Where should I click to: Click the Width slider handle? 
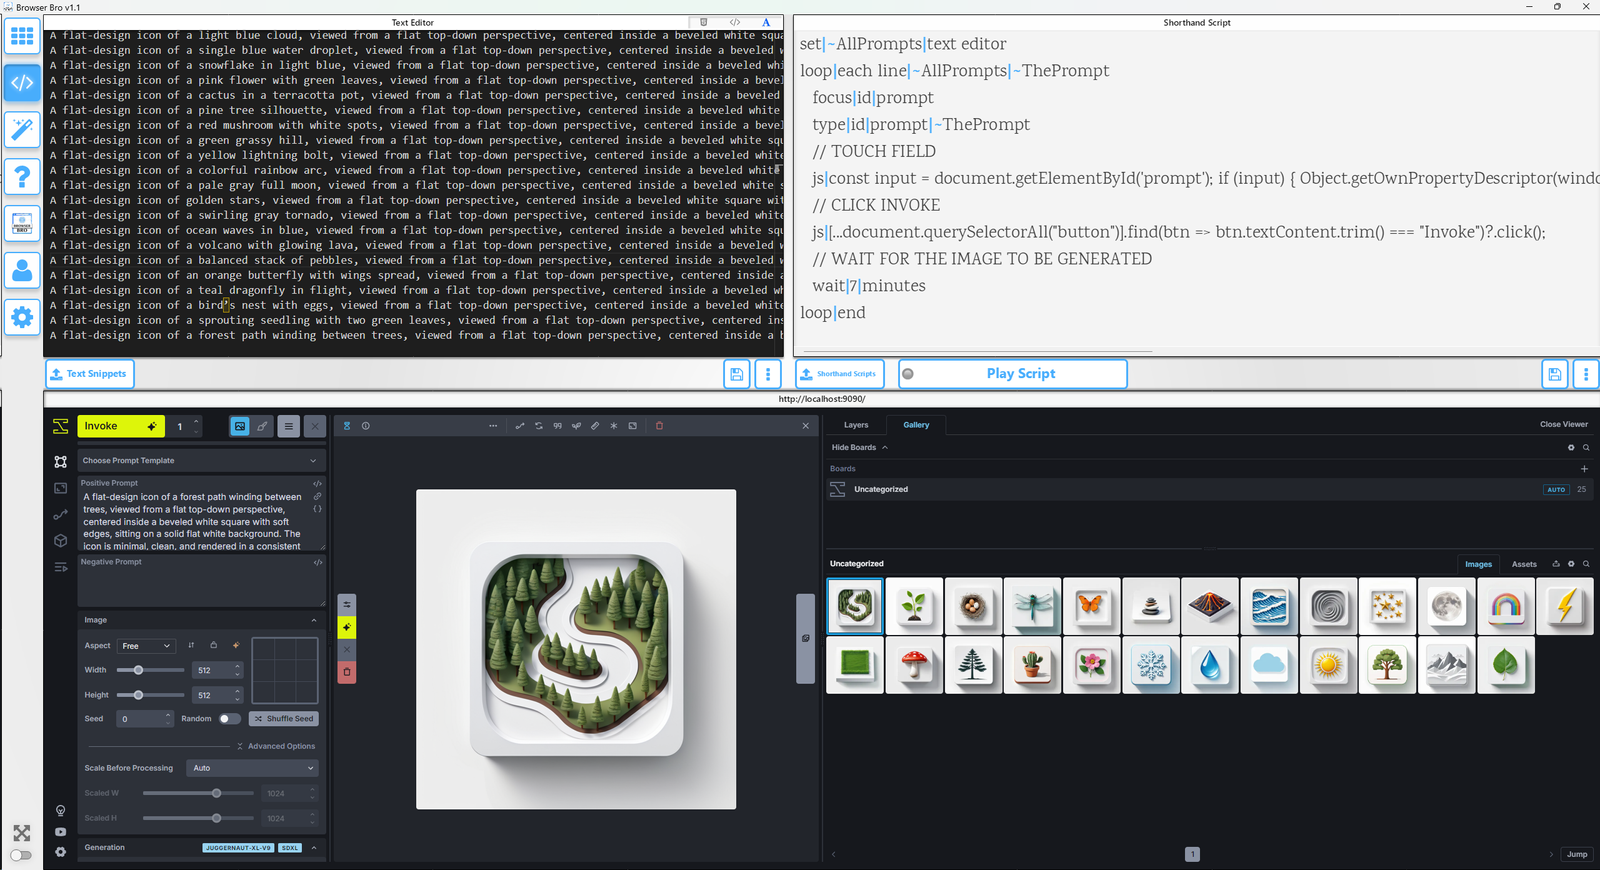click(x=138, y=670)
